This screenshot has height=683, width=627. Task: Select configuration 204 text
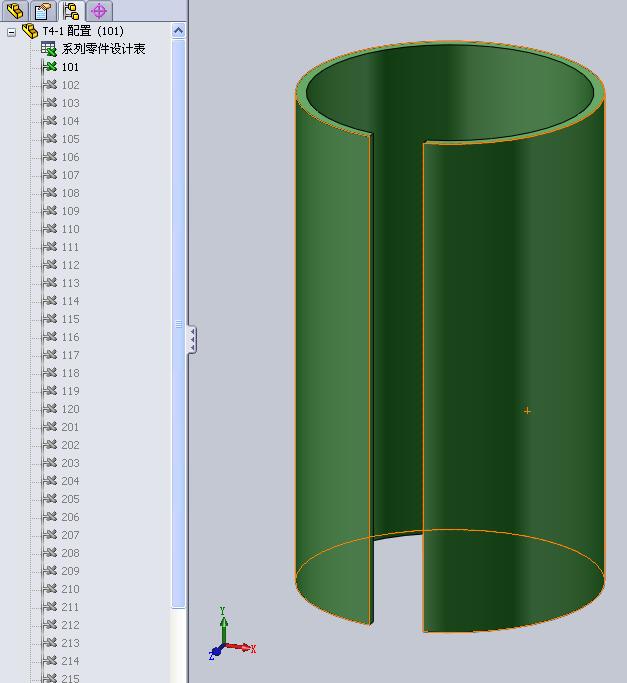[70, 481]
